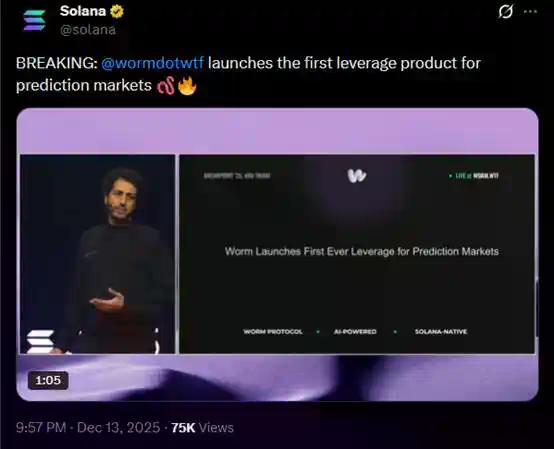Screen dimensions: 554x449
Task: Click the fire emoji in the tweet
Action: pos(187,86)
